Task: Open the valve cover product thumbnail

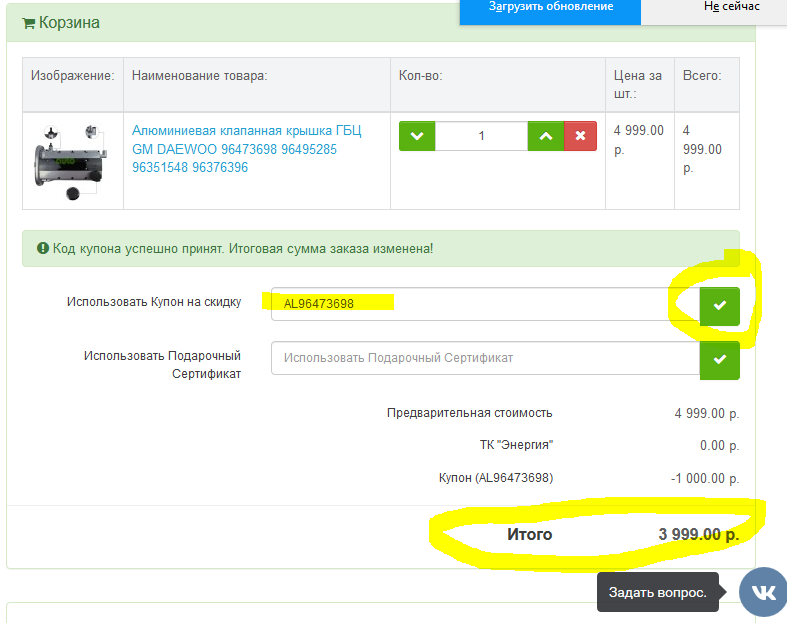Action: [70, 162]
